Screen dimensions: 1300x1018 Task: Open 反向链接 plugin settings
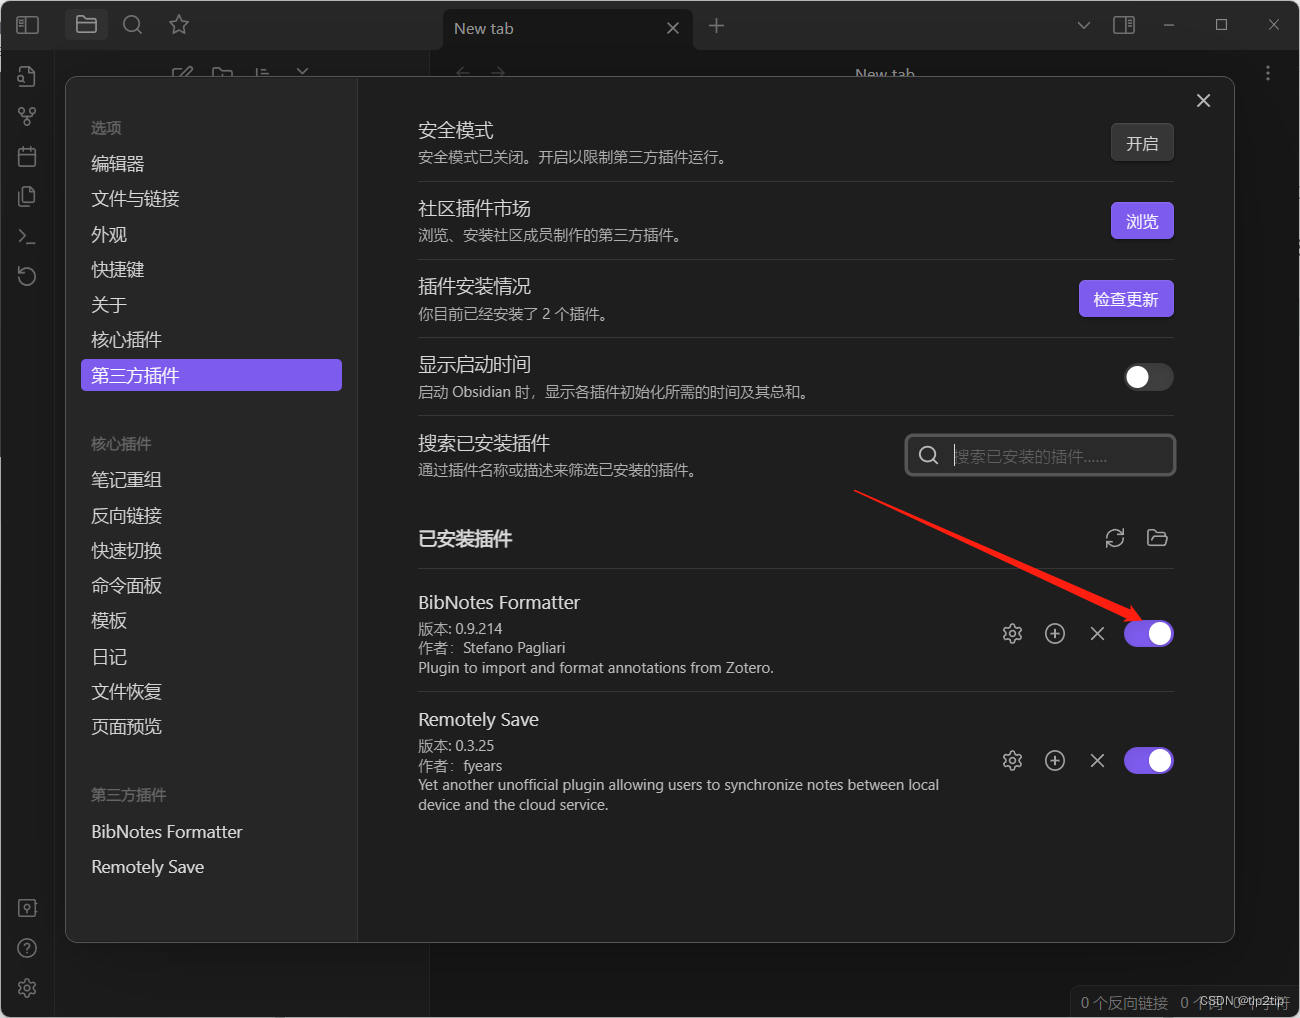(x=211, y=516)
